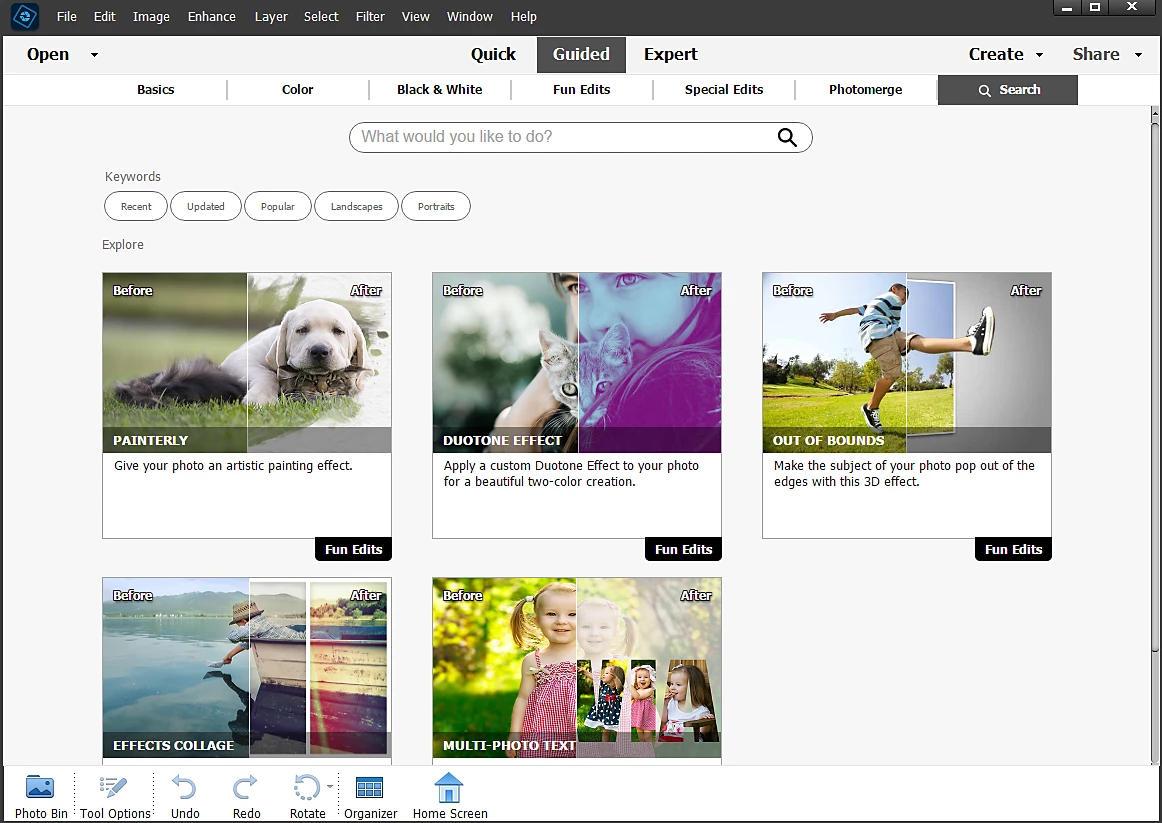Viewport: 1162px width, 823px height.
Task: Click the Undo arrow icon
Action: (185, 788)
